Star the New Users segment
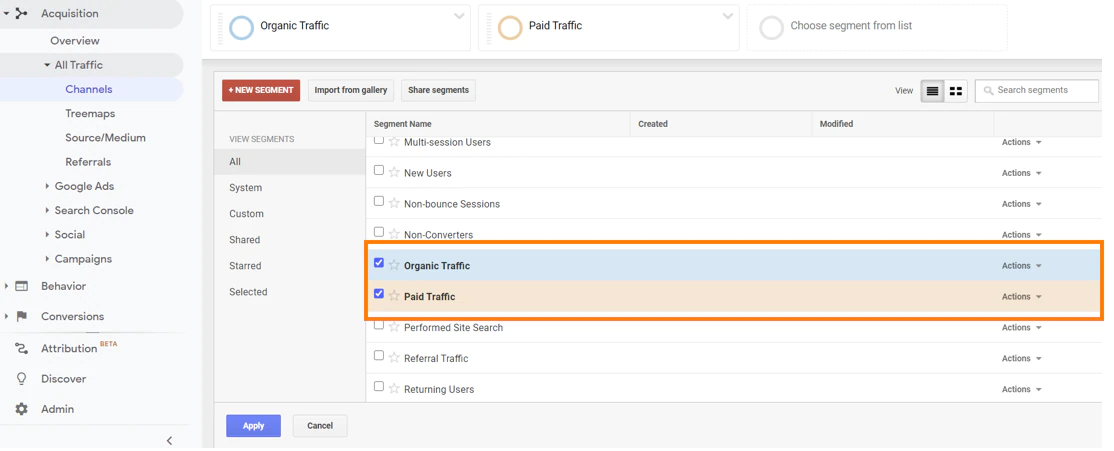1114x451 pixels. point(394,173)
